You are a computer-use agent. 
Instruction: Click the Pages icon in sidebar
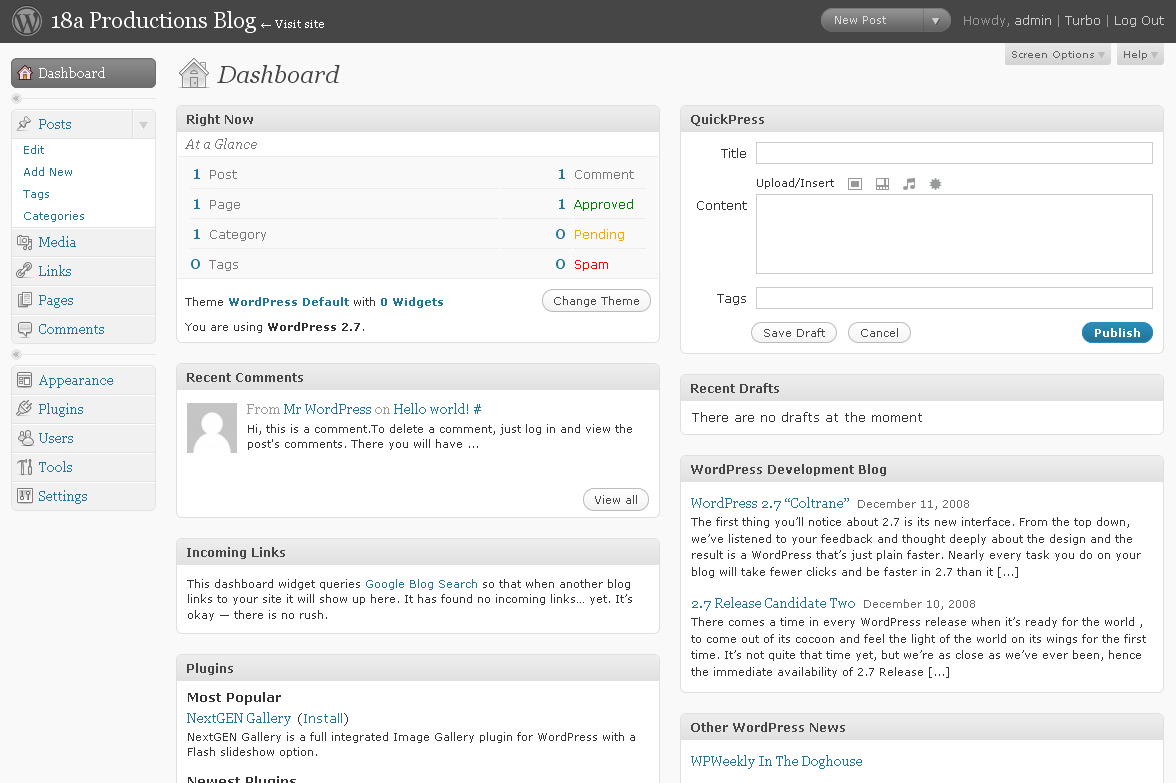[25, 300]
